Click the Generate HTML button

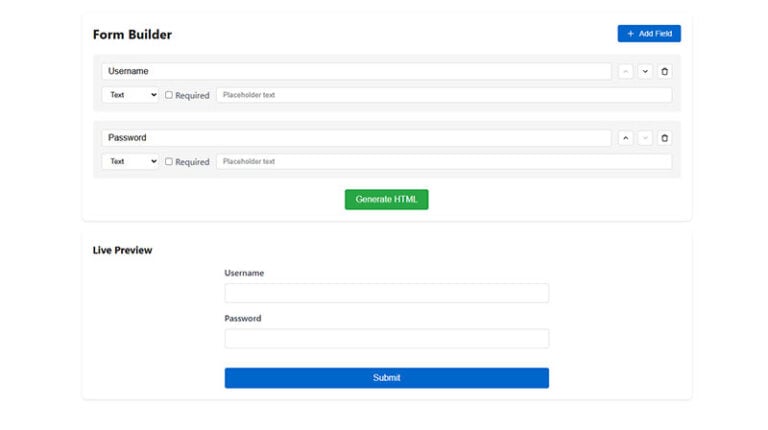(x=386, y=199)
